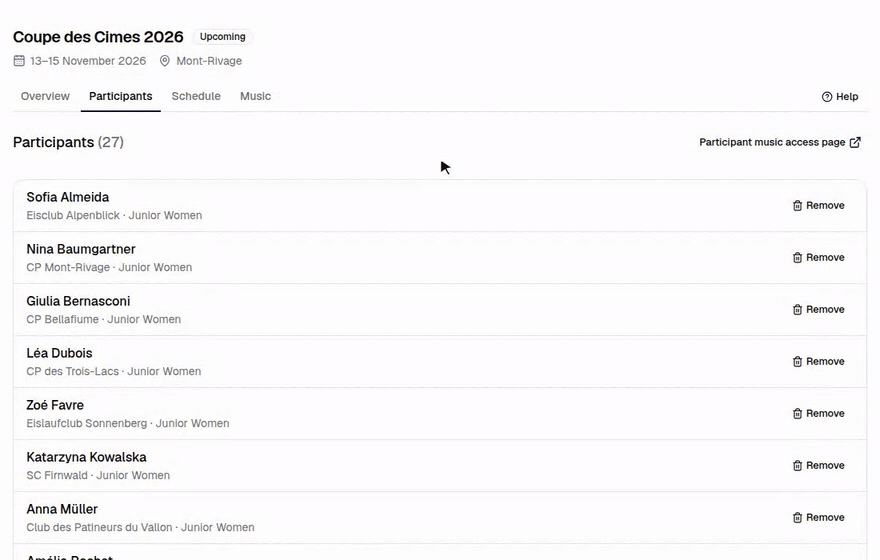Screen dimensions: 880x560
Task: Click the Coupe des Cimes 2026 title
Action: pos(98,37)
